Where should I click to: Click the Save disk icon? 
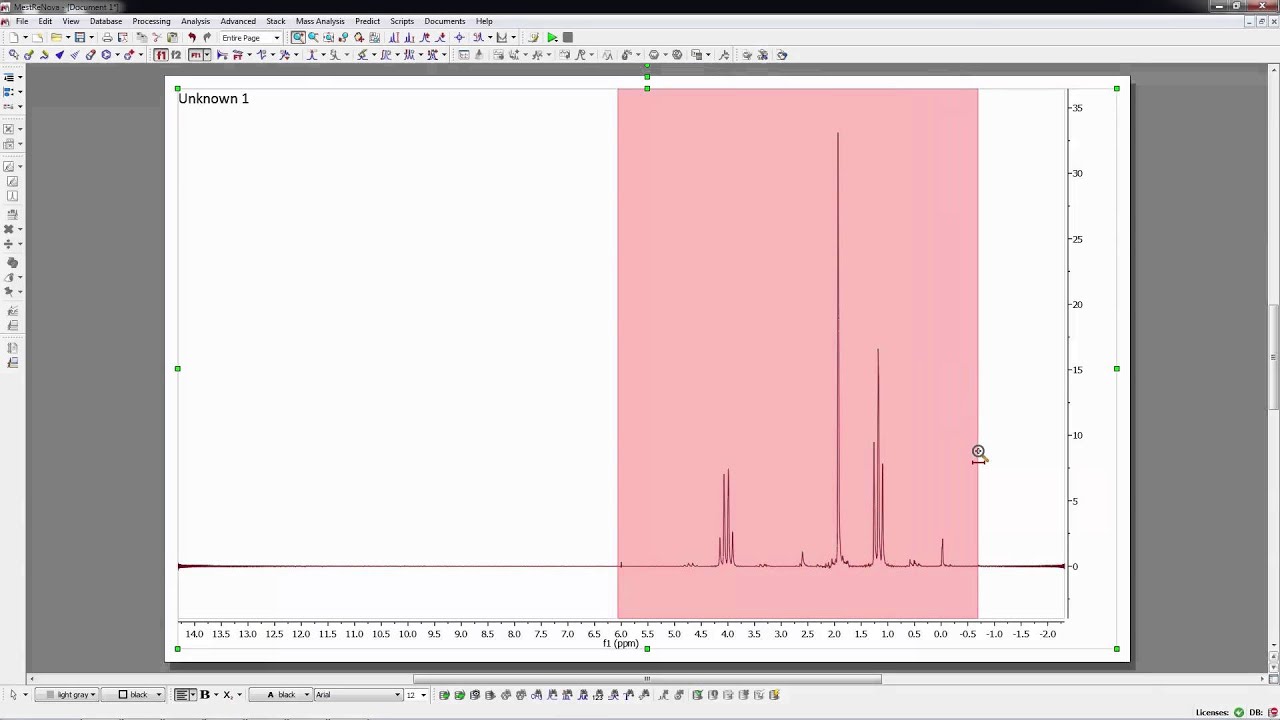point(80,38)
